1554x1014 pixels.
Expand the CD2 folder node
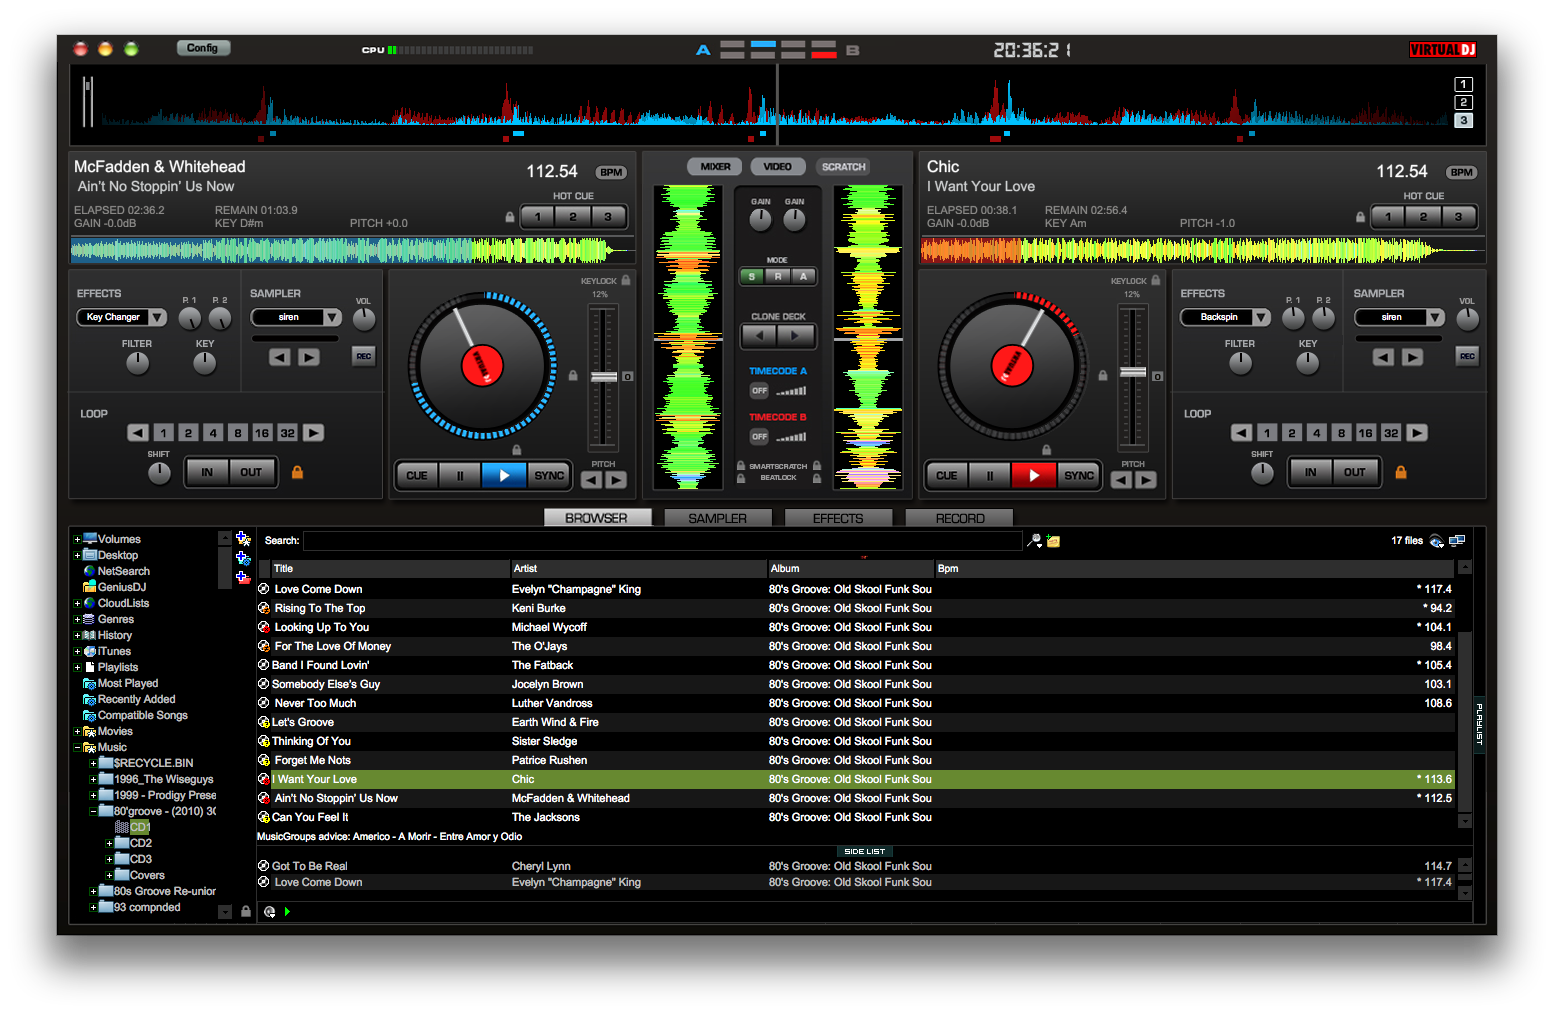109,844
